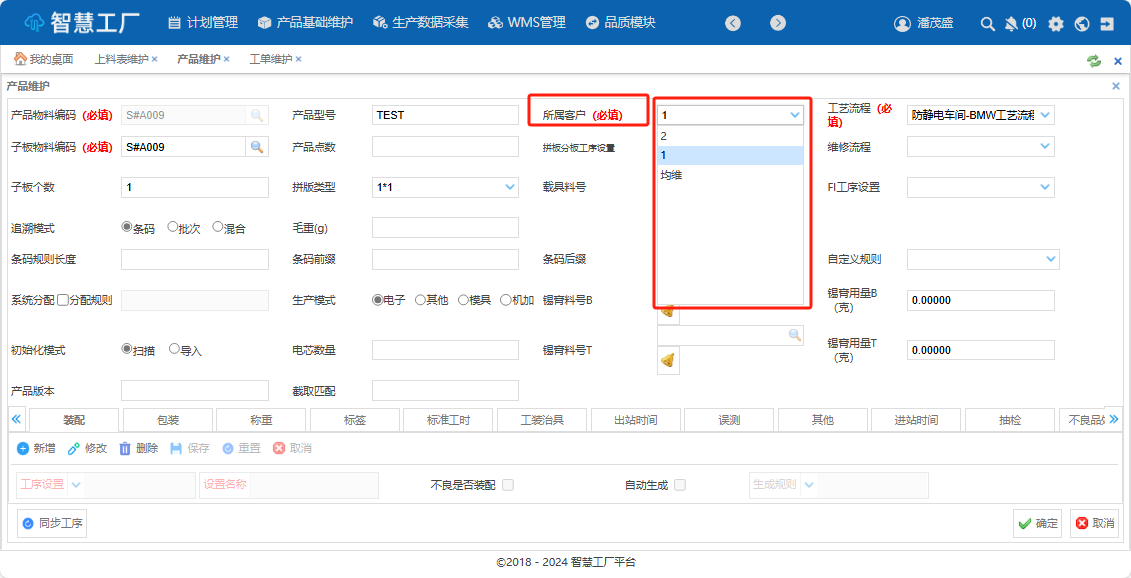The image size is (1131, 578).
Task: Choose 均维 from the customer dropdown list
Action: click(672, 175)
